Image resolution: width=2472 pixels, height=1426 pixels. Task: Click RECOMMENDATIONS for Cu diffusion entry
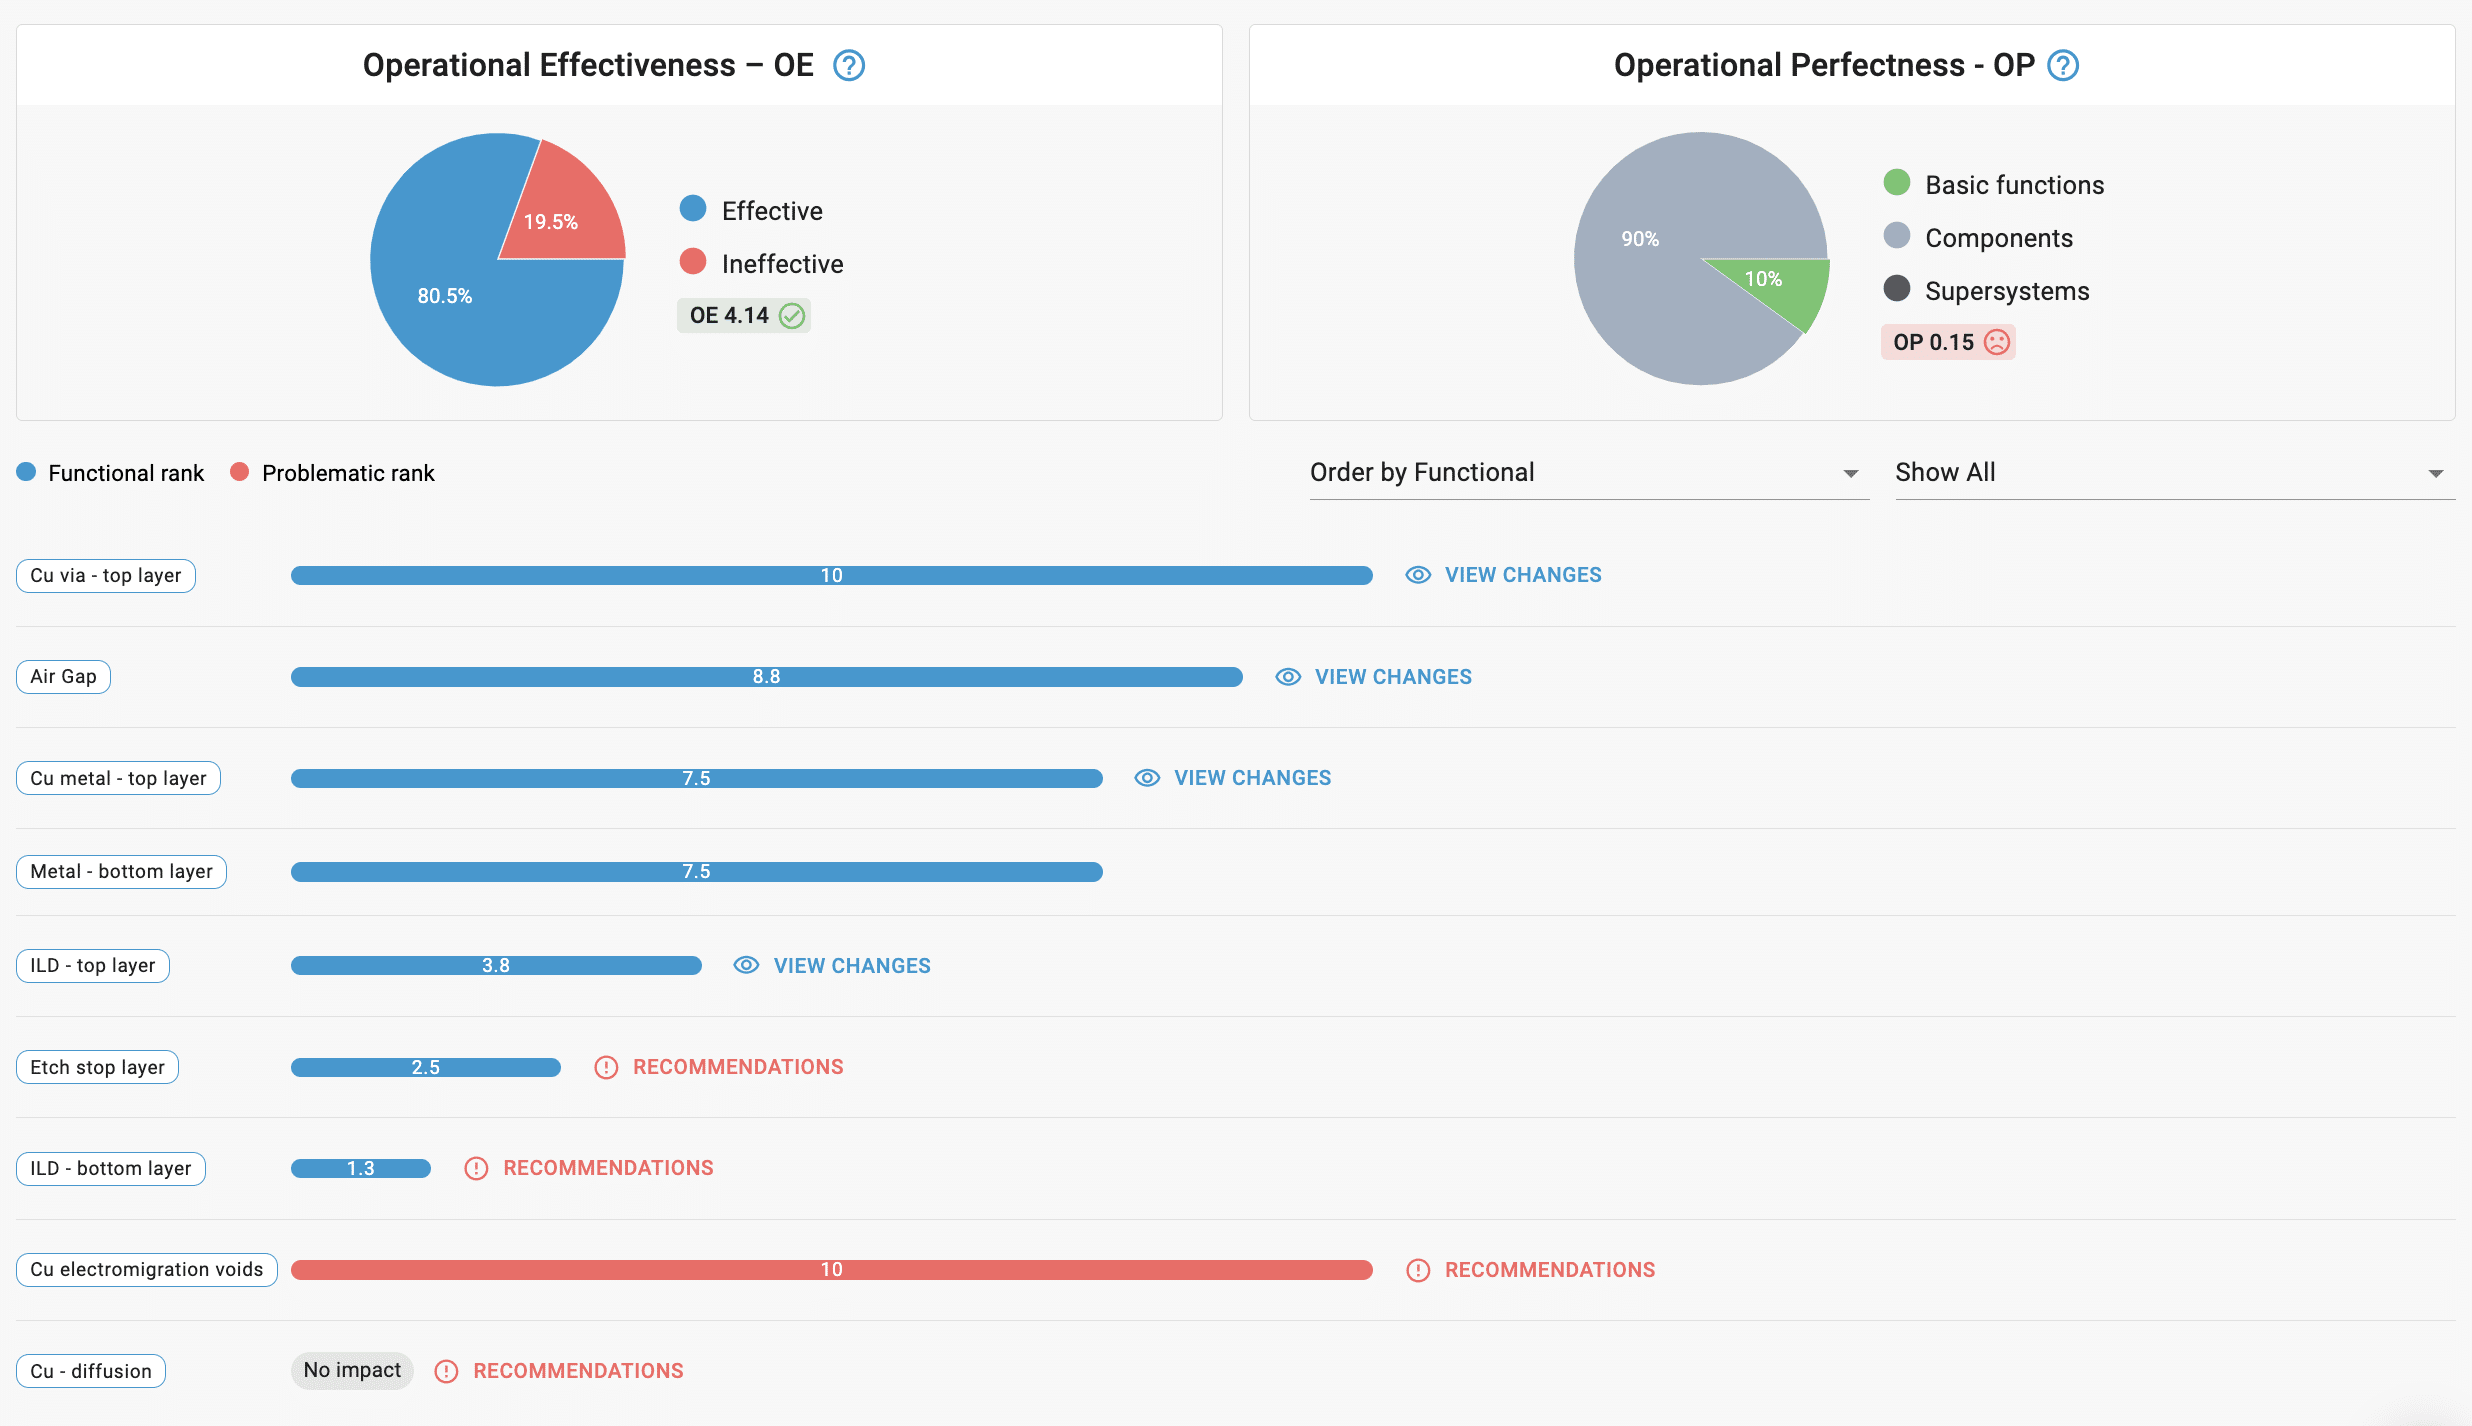click(x=577, y=1370)
